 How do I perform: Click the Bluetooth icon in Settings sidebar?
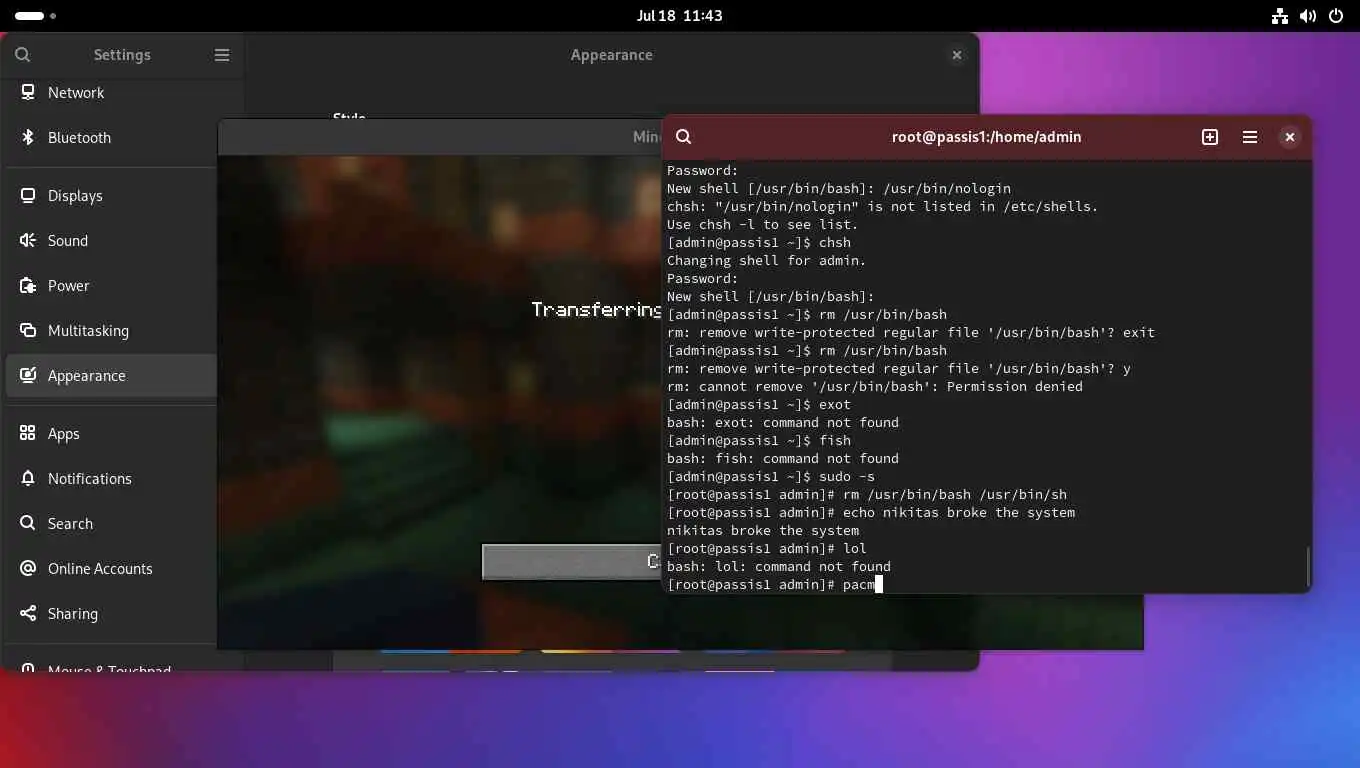[x=28, y=137]
